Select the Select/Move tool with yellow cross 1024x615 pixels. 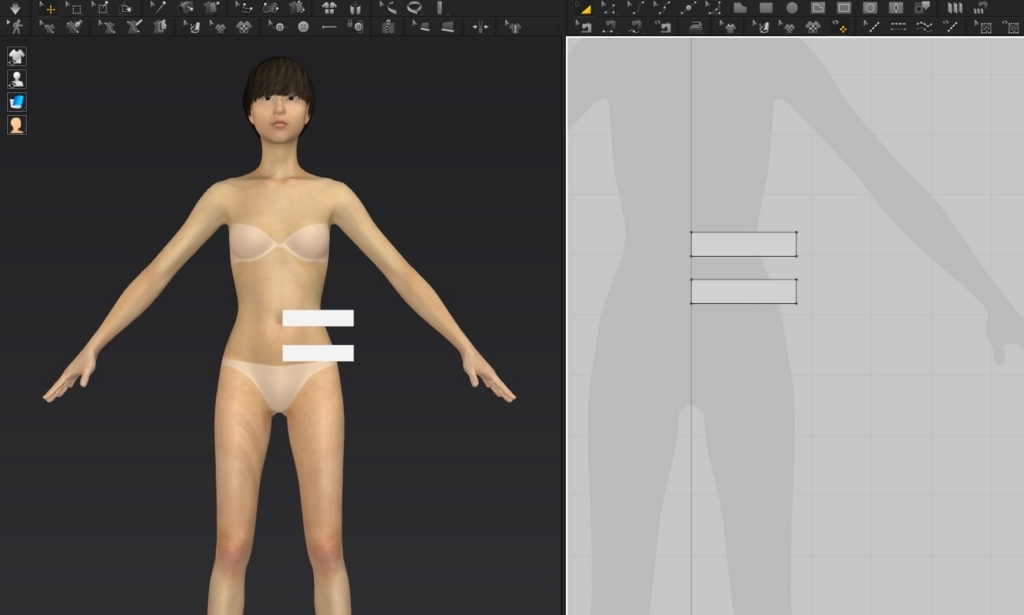(x=47, y=8)
